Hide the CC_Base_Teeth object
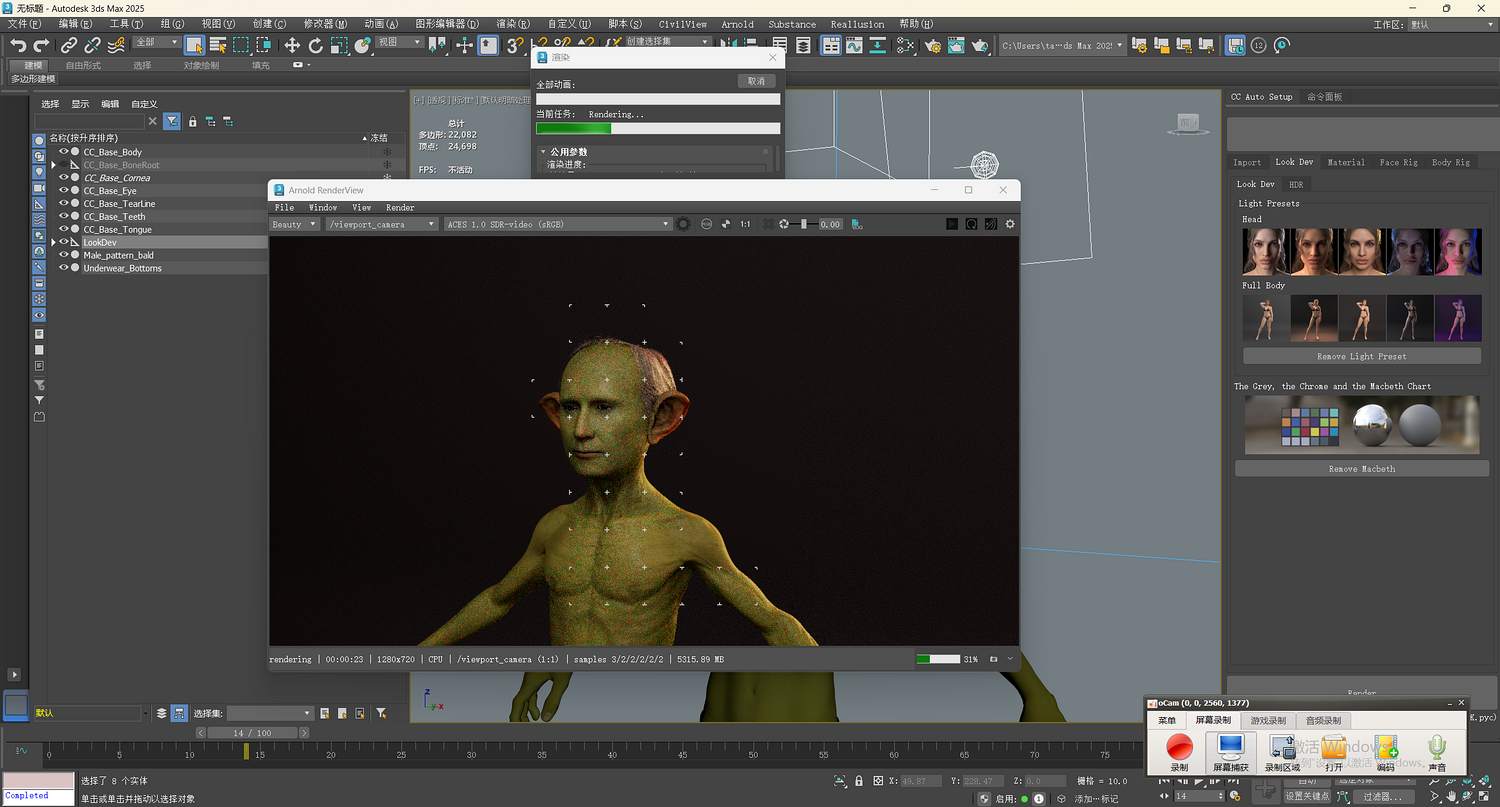 [64, 216]
